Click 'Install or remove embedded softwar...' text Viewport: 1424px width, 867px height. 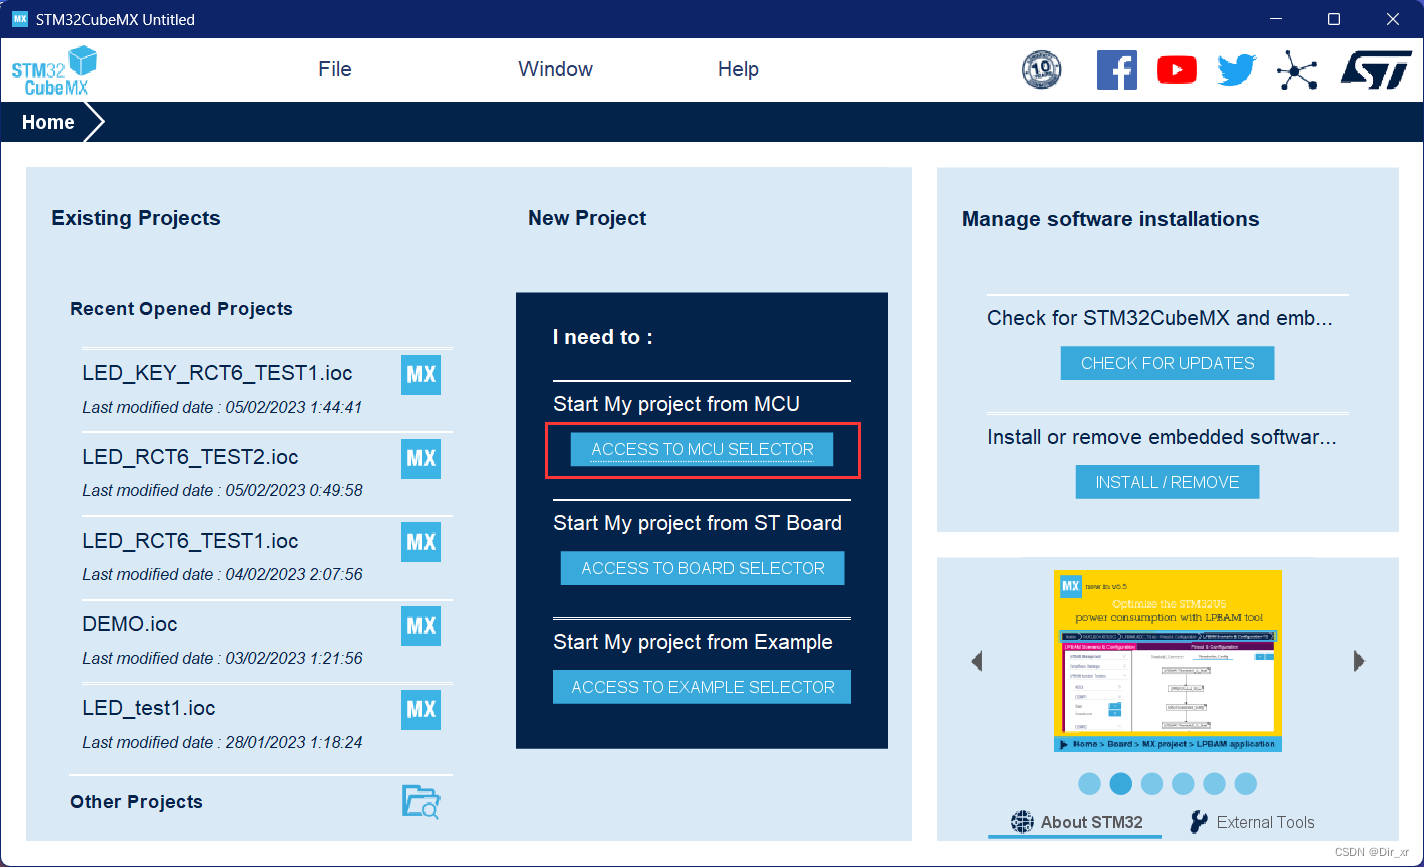(x=1162, y=437)
